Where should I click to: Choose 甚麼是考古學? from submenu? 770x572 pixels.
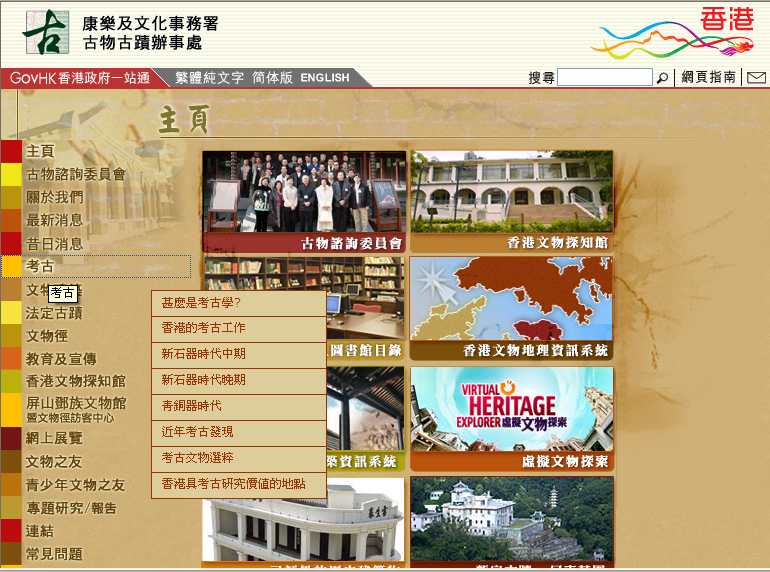click(239, 303)
